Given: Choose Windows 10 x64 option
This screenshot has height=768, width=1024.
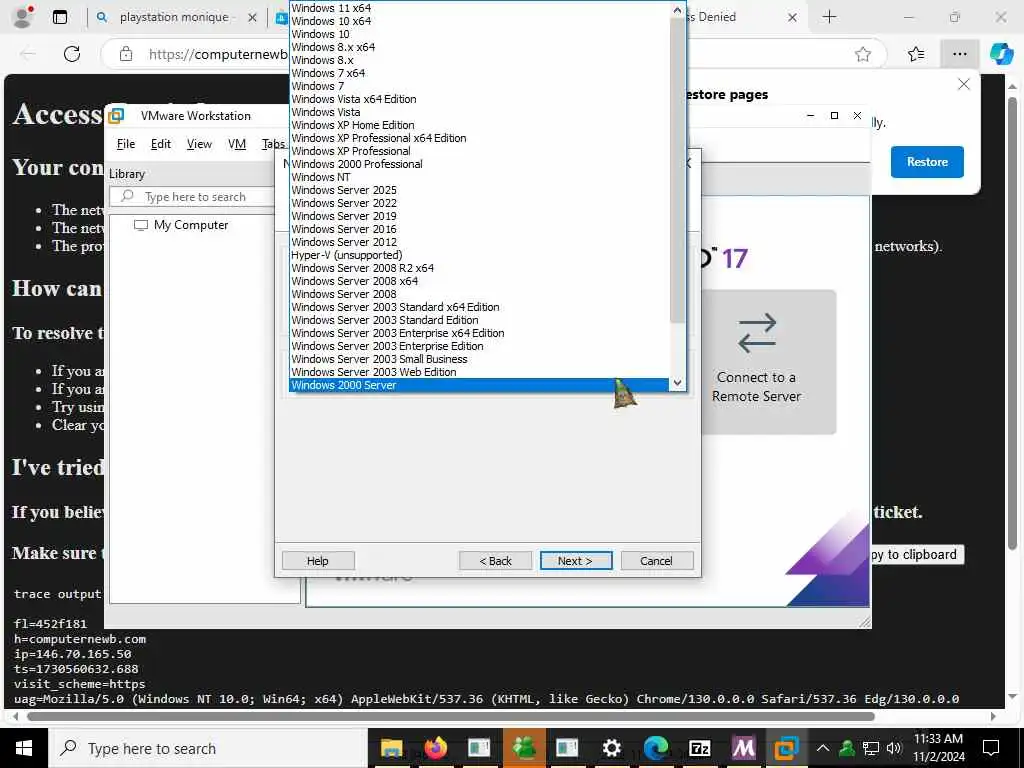Looking at the screenshot, I should pos(479,21).
